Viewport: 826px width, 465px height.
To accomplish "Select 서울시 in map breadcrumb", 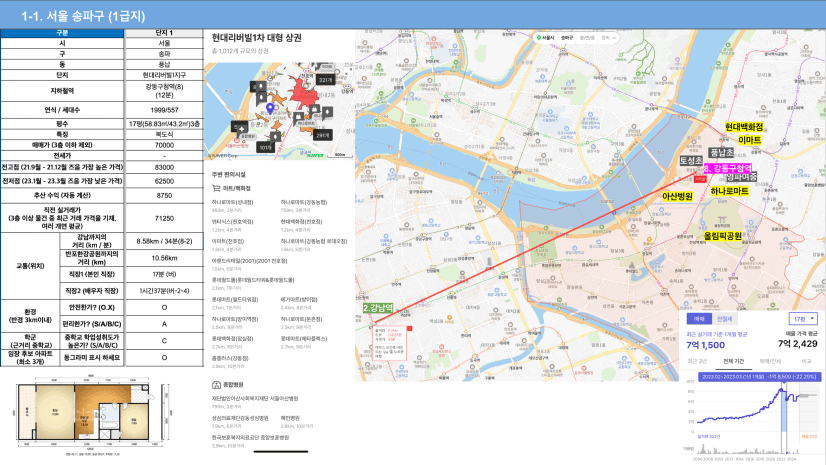I will click(548, 38).
